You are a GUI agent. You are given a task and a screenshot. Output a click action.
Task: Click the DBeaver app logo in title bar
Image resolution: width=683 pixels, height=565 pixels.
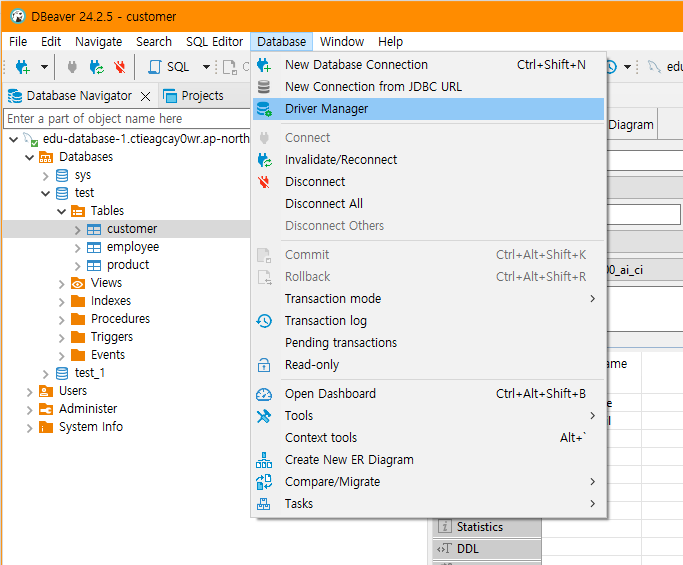click(x=18, y=17)
